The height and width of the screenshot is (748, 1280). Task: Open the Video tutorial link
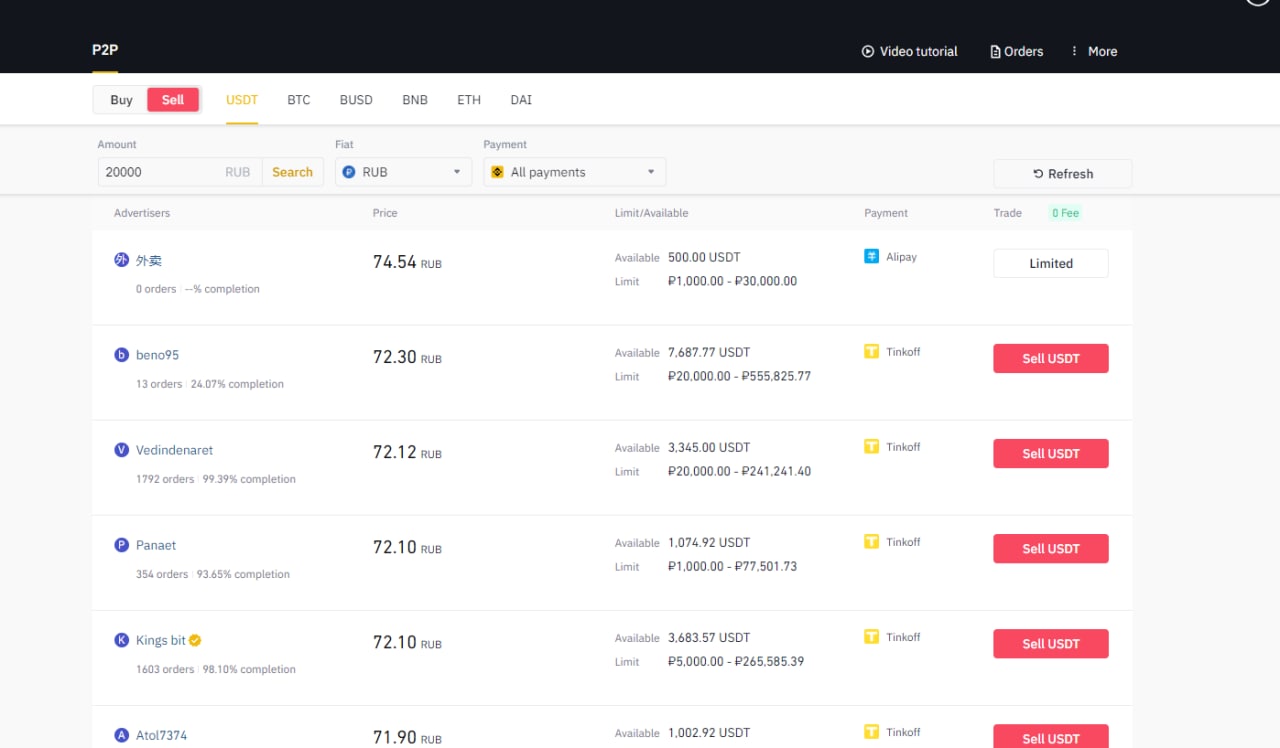909,51
